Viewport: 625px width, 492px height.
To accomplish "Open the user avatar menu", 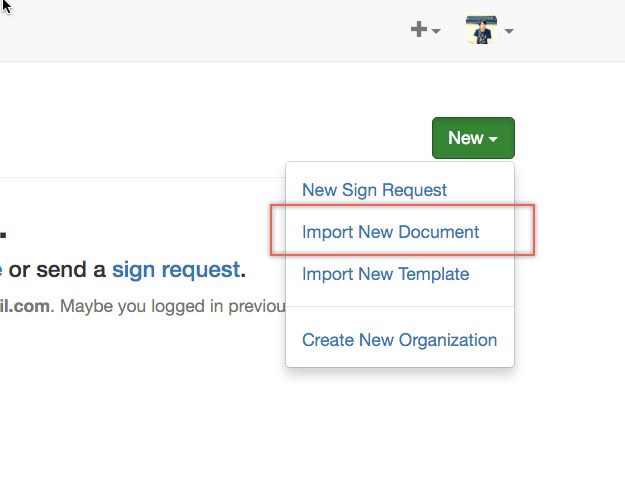I will tap(481, 30).
